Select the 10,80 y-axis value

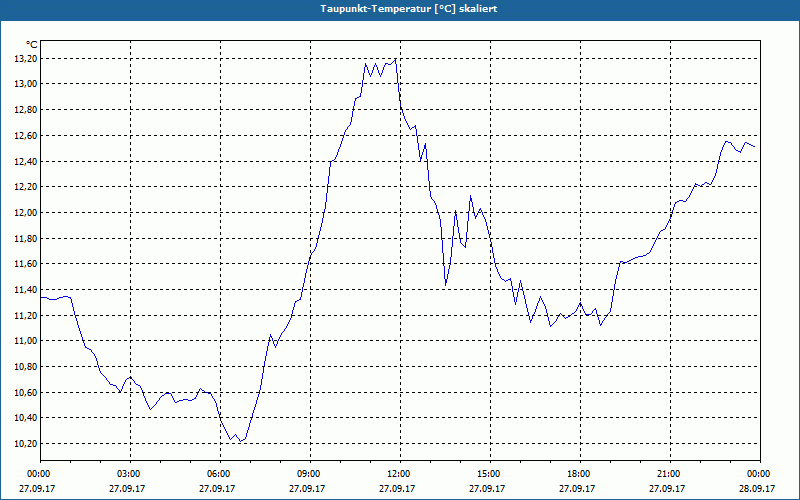click(25, 367)
